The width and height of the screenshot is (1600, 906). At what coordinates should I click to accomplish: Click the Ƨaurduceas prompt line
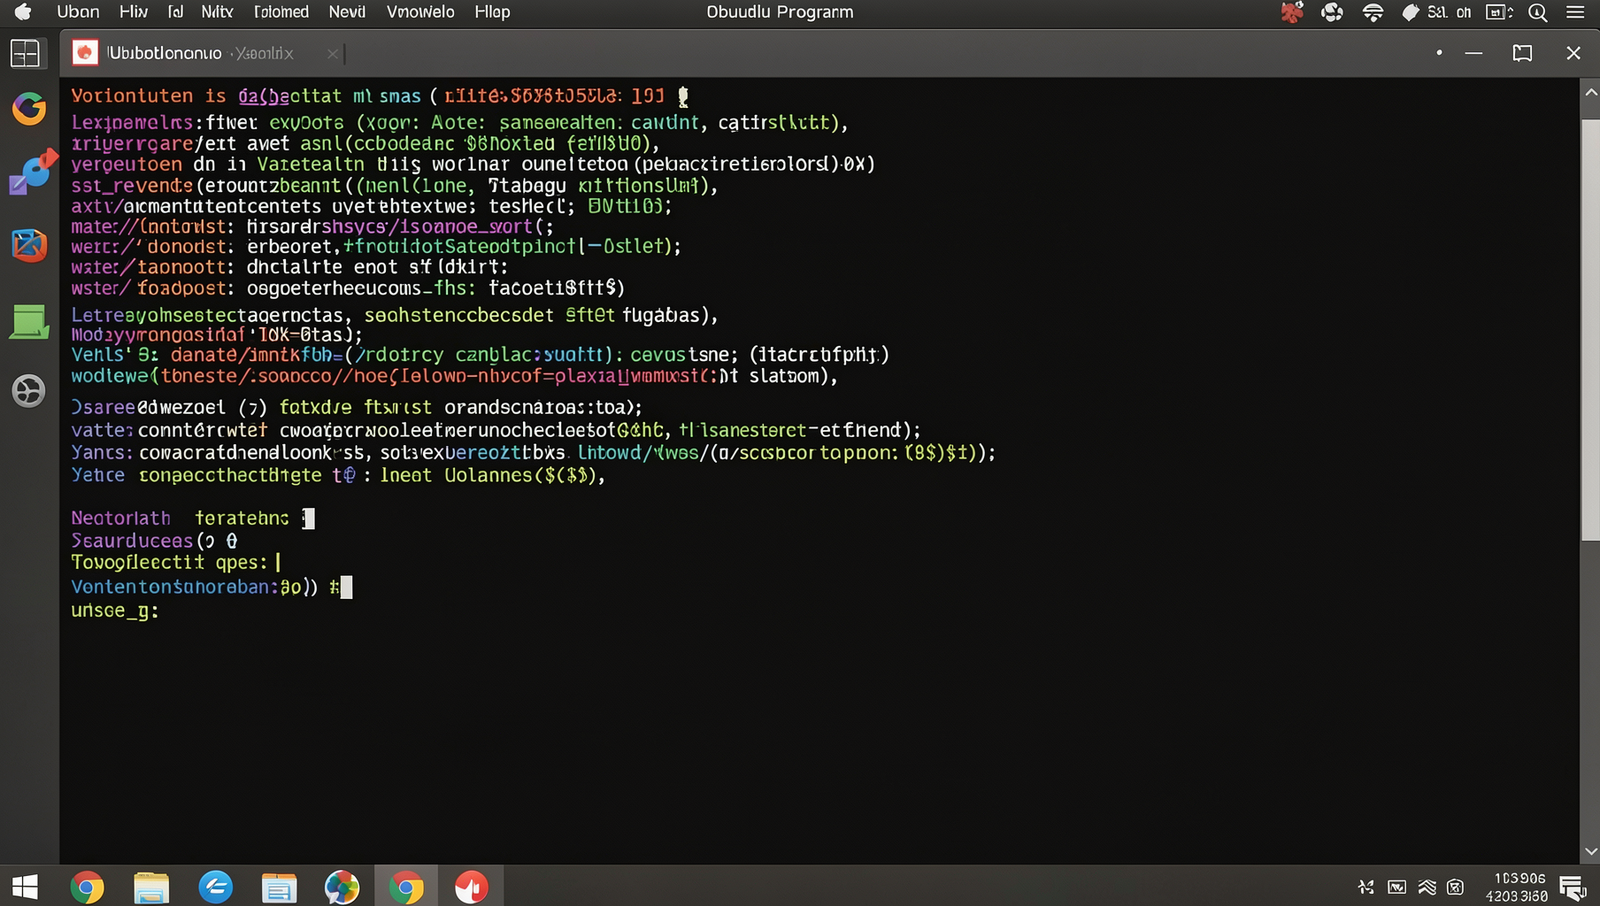tap(154, 540)
